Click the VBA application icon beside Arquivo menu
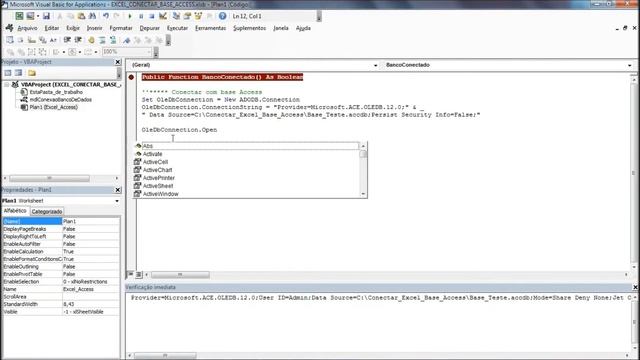Screen dimensions: 640x360 pyautogui.click(x=9, y=28)
